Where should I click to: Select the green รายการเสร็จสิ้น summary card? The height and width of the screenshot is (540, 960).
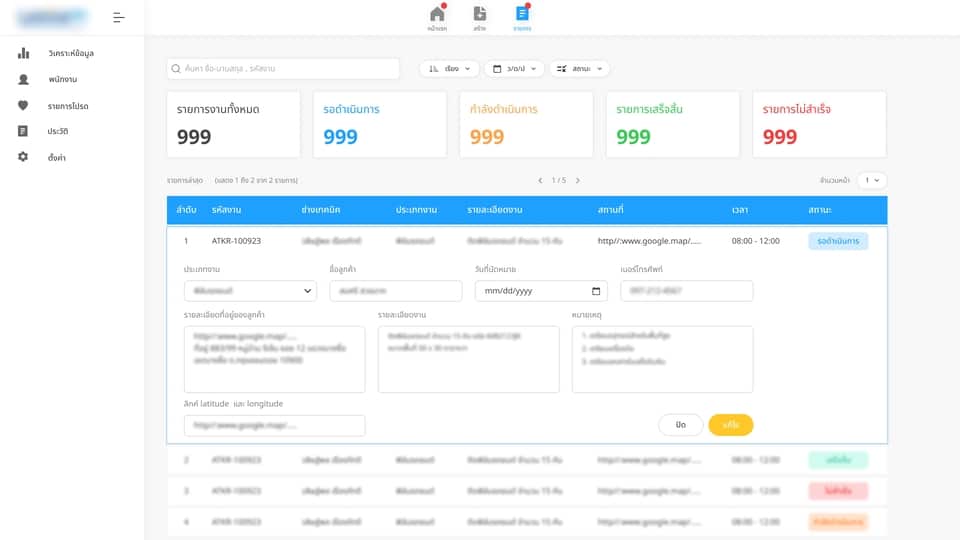[673, 124]
